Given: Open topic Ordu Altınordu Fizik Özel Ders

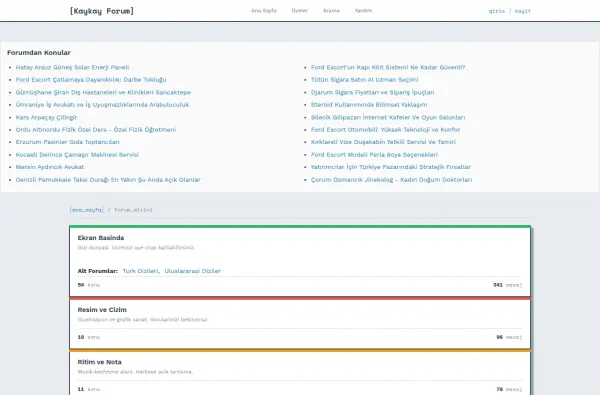Looking at the screenshot, I should [96, 130].
